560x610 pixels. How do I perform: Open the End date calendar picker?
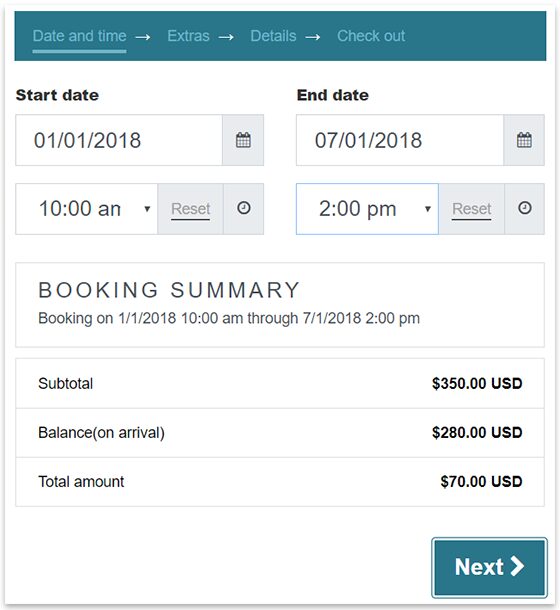(524, 140)
